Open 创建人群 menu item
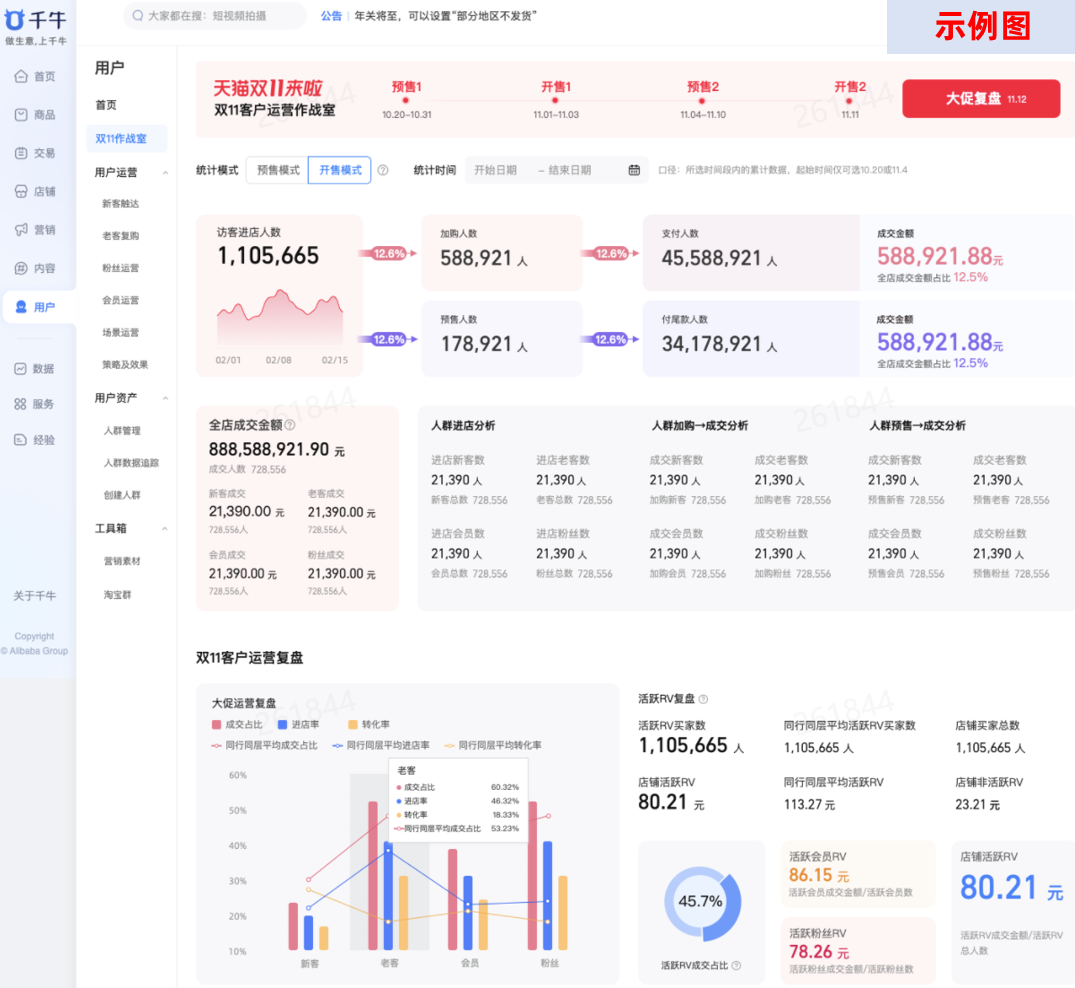Viewport: 1075px width, 988px height. [122, 495]
